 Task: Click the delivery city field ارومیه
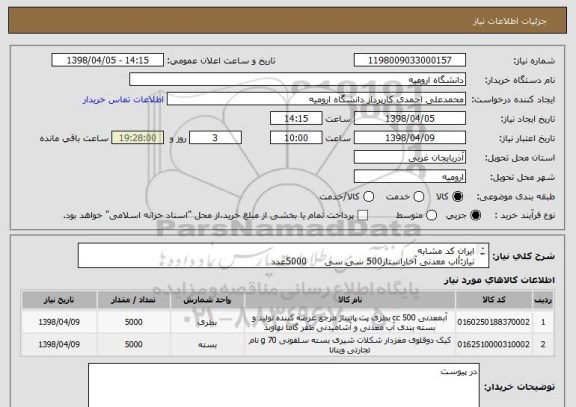410,177
